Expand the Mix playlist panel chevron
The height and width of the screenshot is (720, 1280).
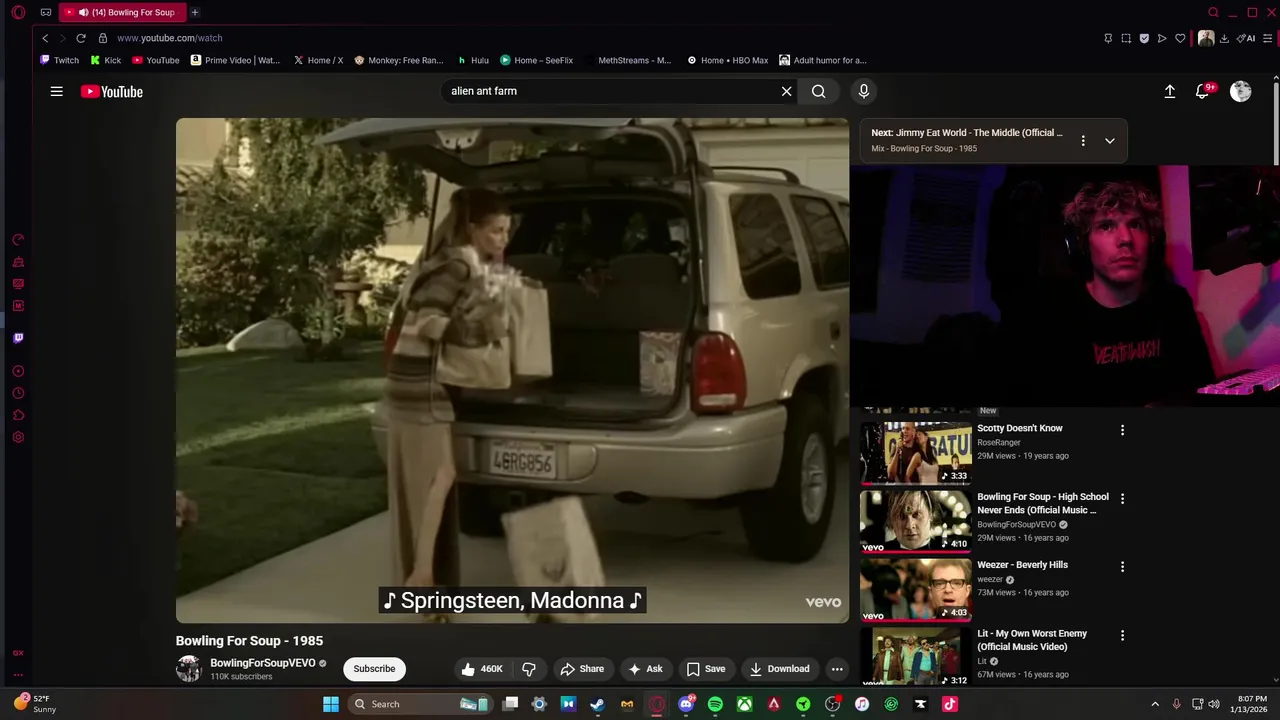click(1109, 141)
